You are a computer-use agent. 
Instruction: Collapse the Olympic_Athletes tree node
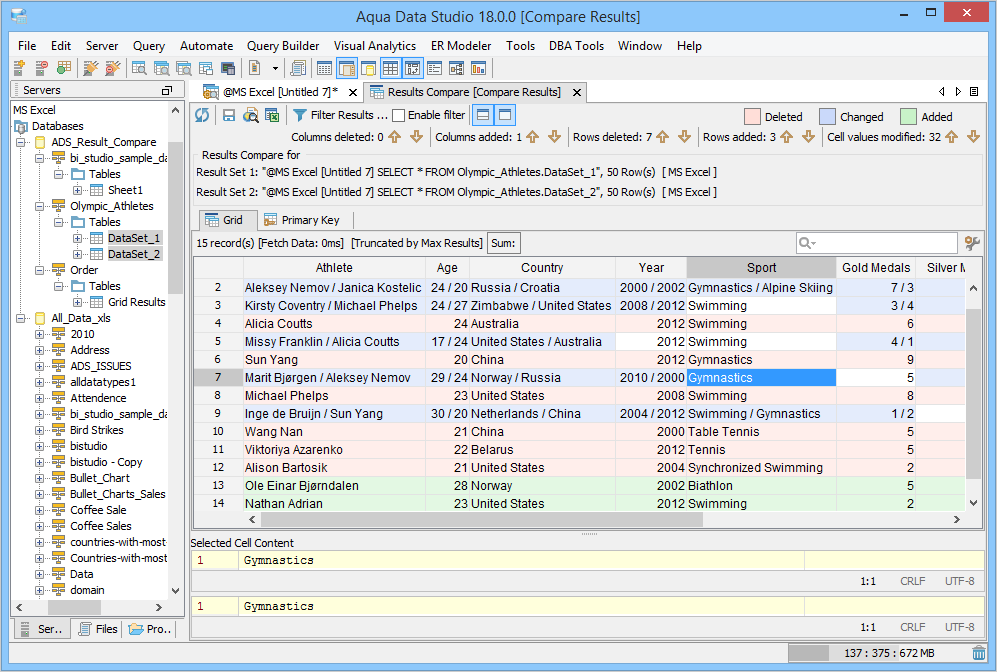click(39, 206)
